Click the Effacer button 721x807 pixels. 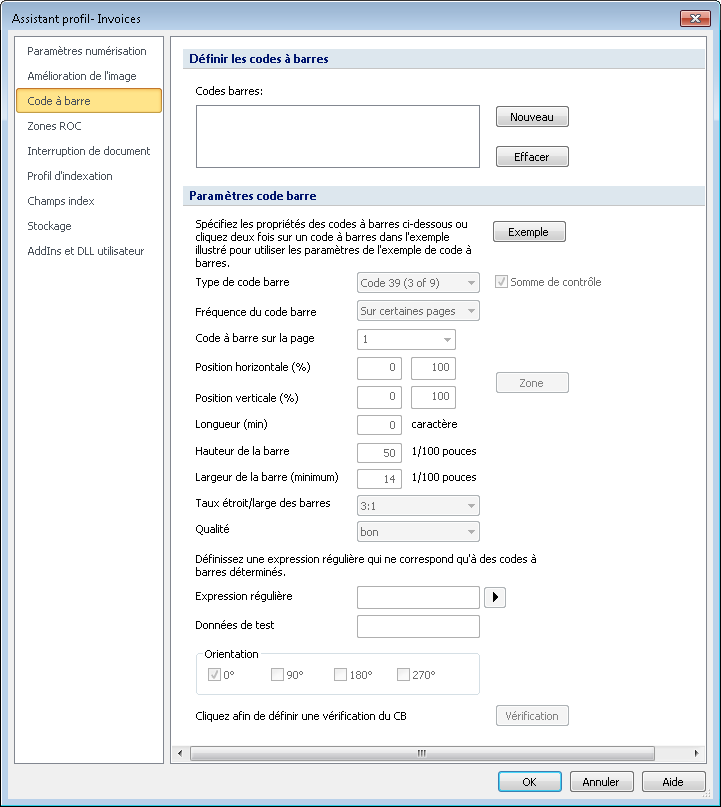point(532,157)
